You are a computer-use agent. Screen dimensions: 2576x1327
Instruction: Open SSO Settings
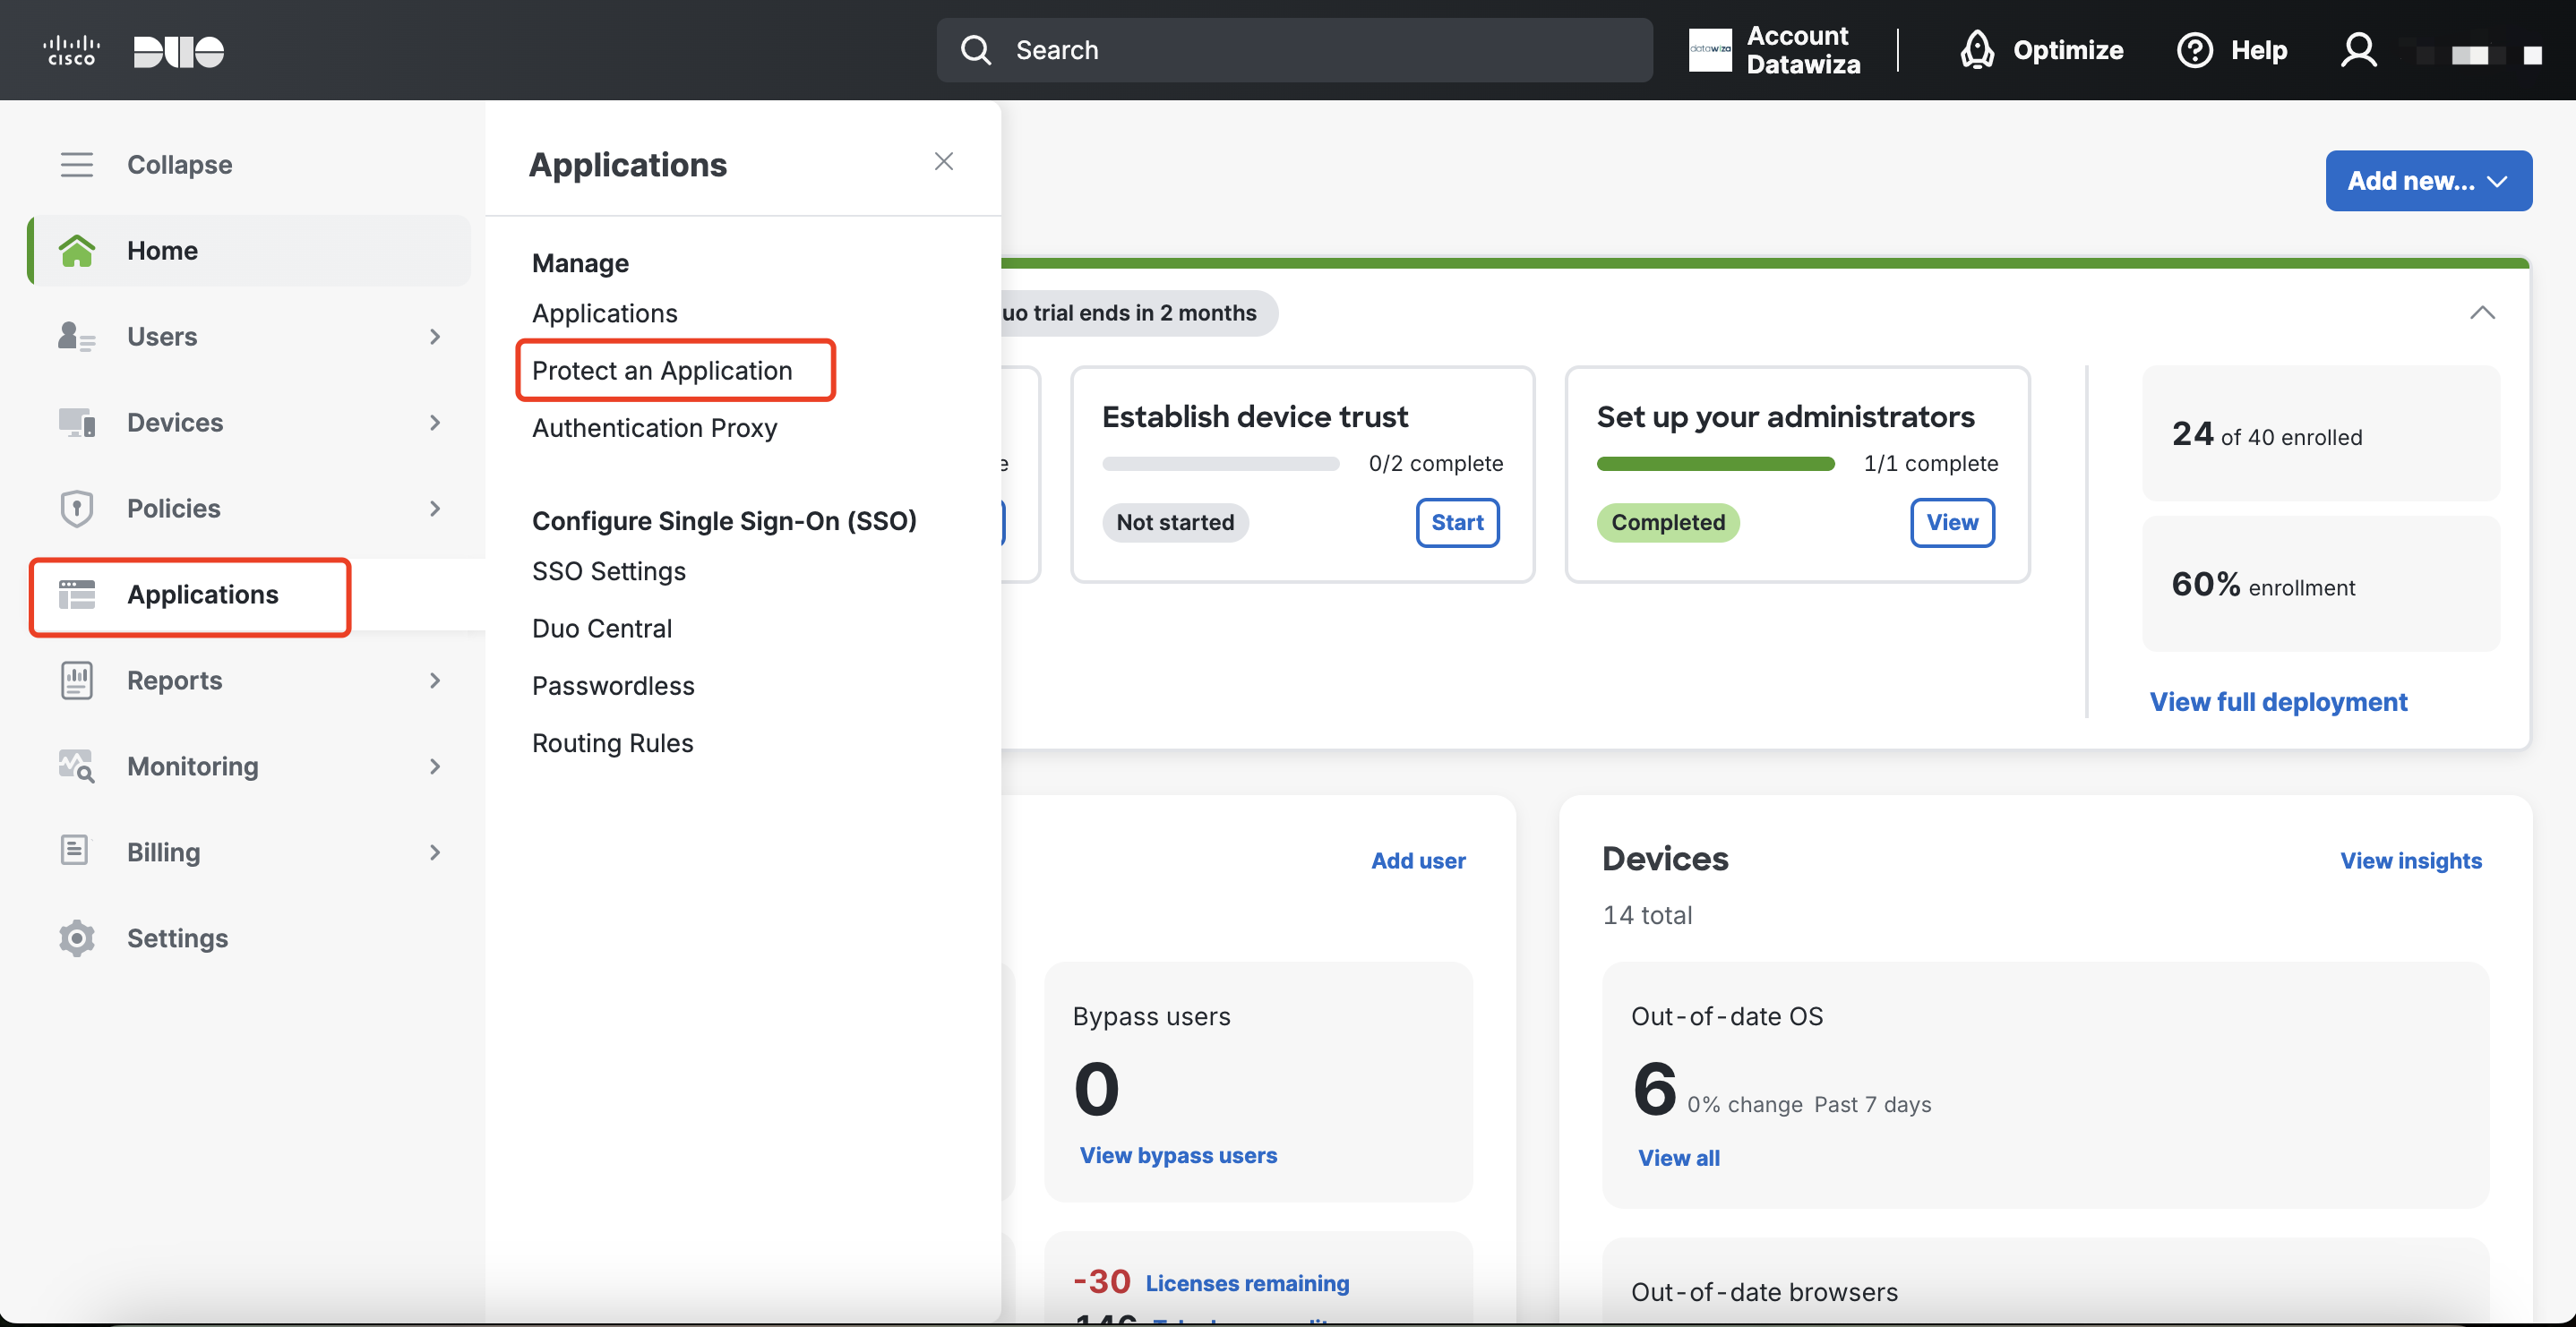[x=608, y=571]
